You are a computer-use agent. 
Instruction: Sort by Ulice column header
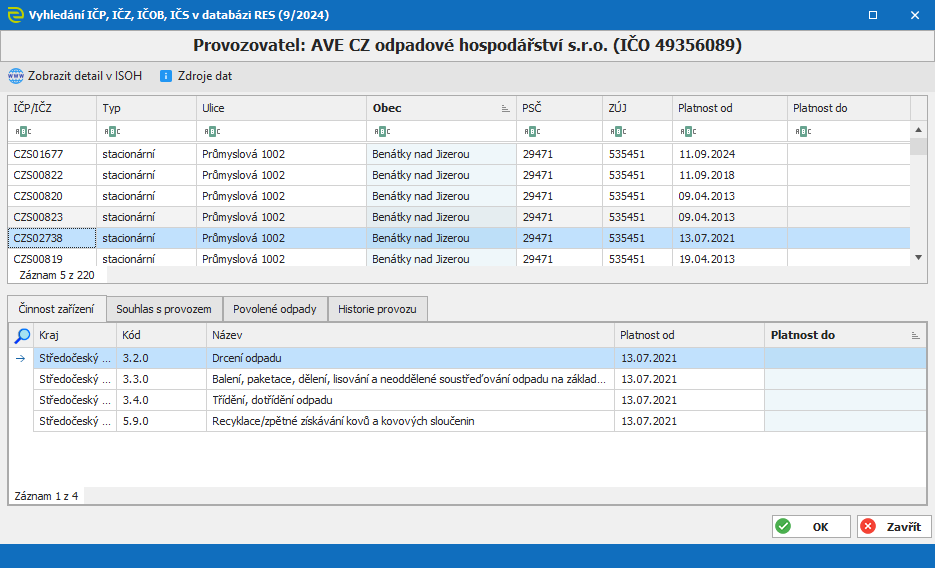281,108
